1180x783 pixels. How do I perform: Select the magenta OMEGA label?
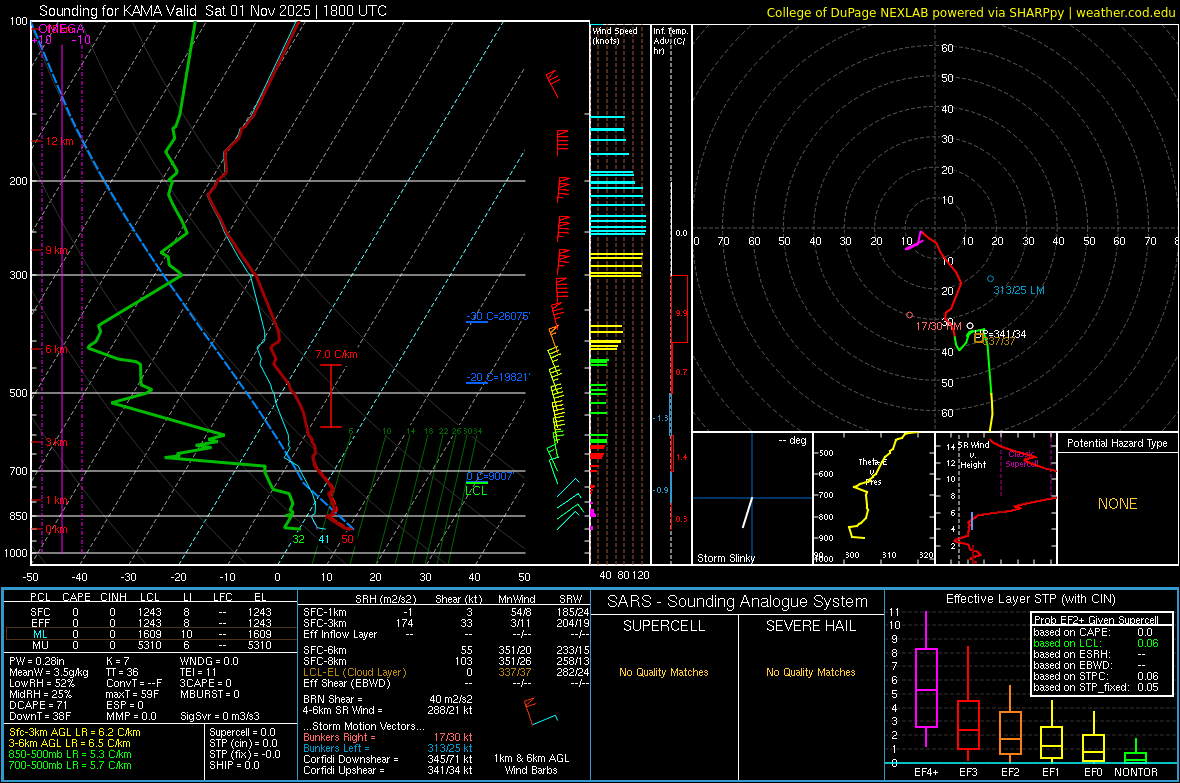coord(61,29)
